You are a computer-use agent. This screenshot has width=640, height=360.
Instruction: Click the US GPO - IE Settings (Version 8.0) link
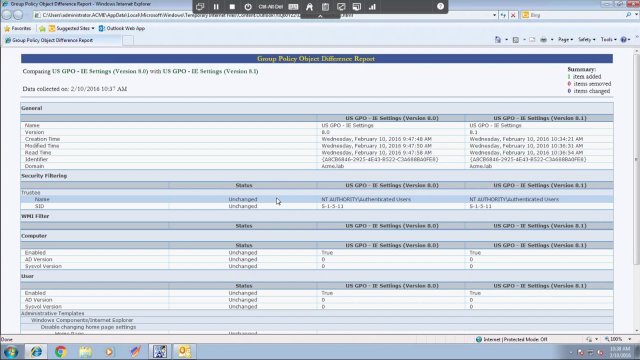[x=100, y=71]
